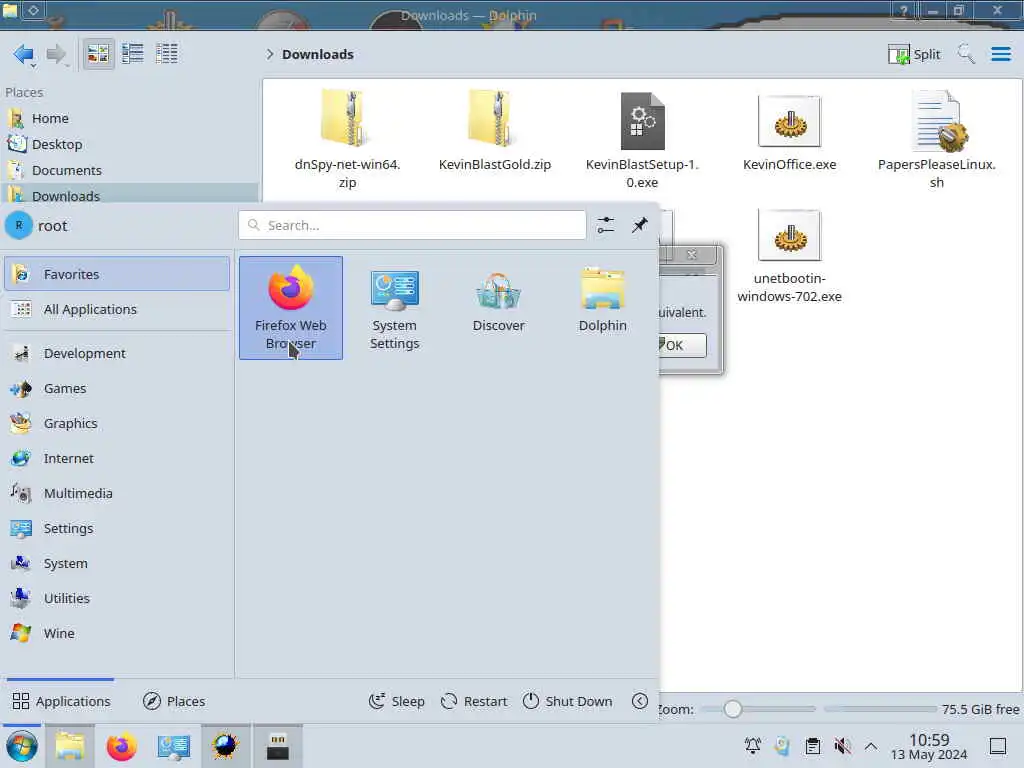Switch to Places tab in launcher
This screenshot has height=768, width=1024.
tap(174, 701)
